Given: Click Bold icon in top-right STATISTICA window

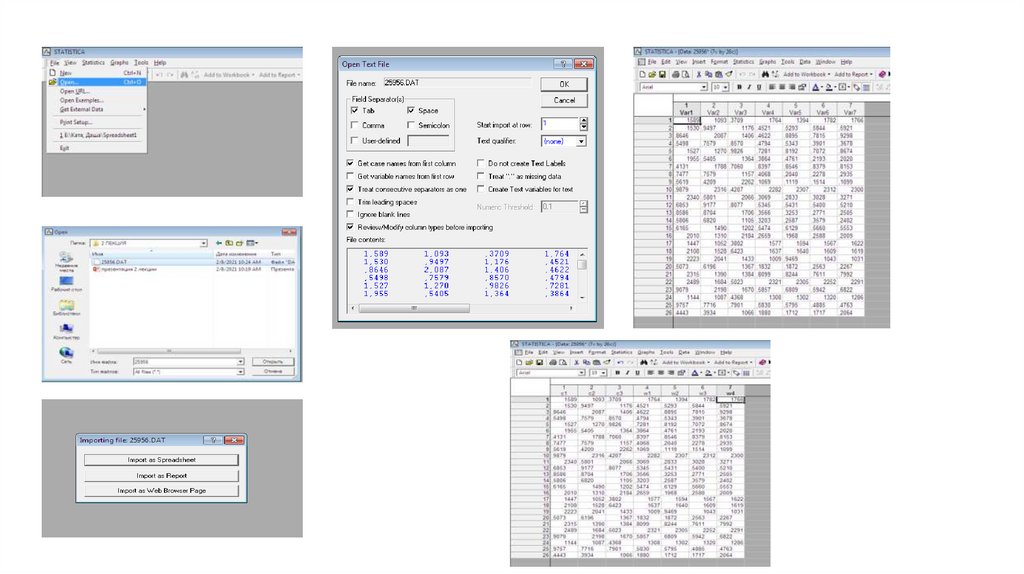Looking at the screenshot, I should click(739, 87).
